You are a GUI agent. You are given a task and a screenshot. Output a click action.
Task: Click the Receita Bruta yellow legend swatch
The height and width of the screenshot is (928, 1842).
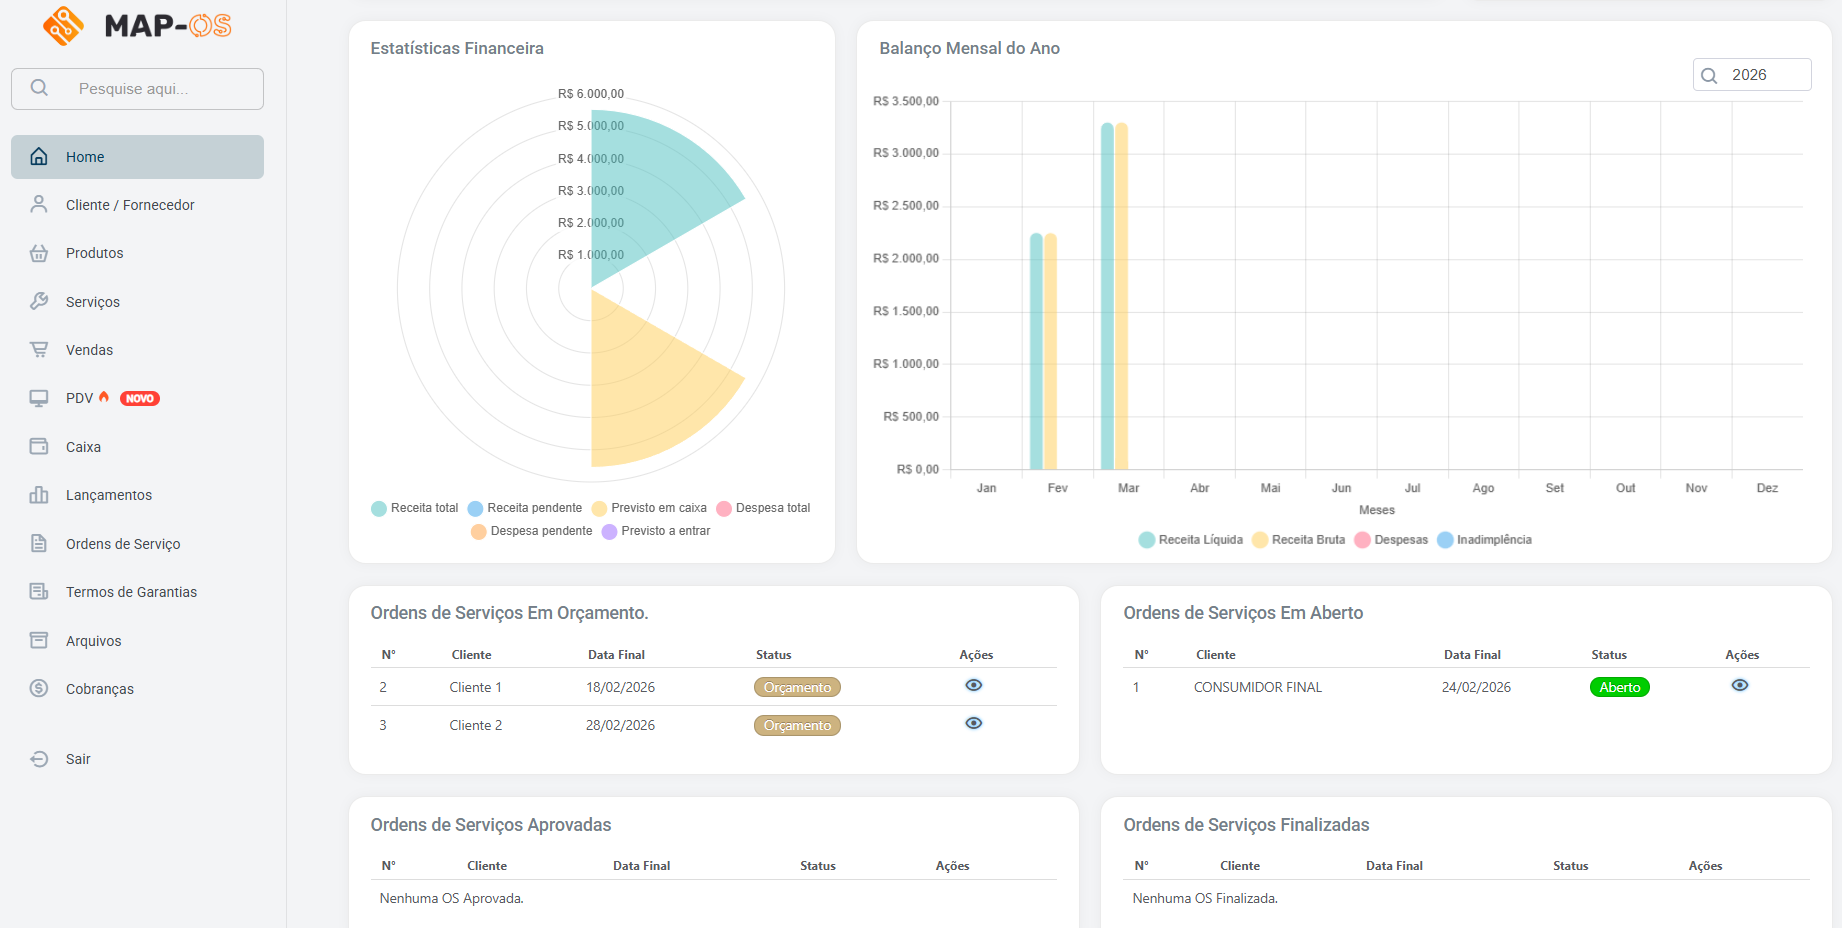(1260, 540)
